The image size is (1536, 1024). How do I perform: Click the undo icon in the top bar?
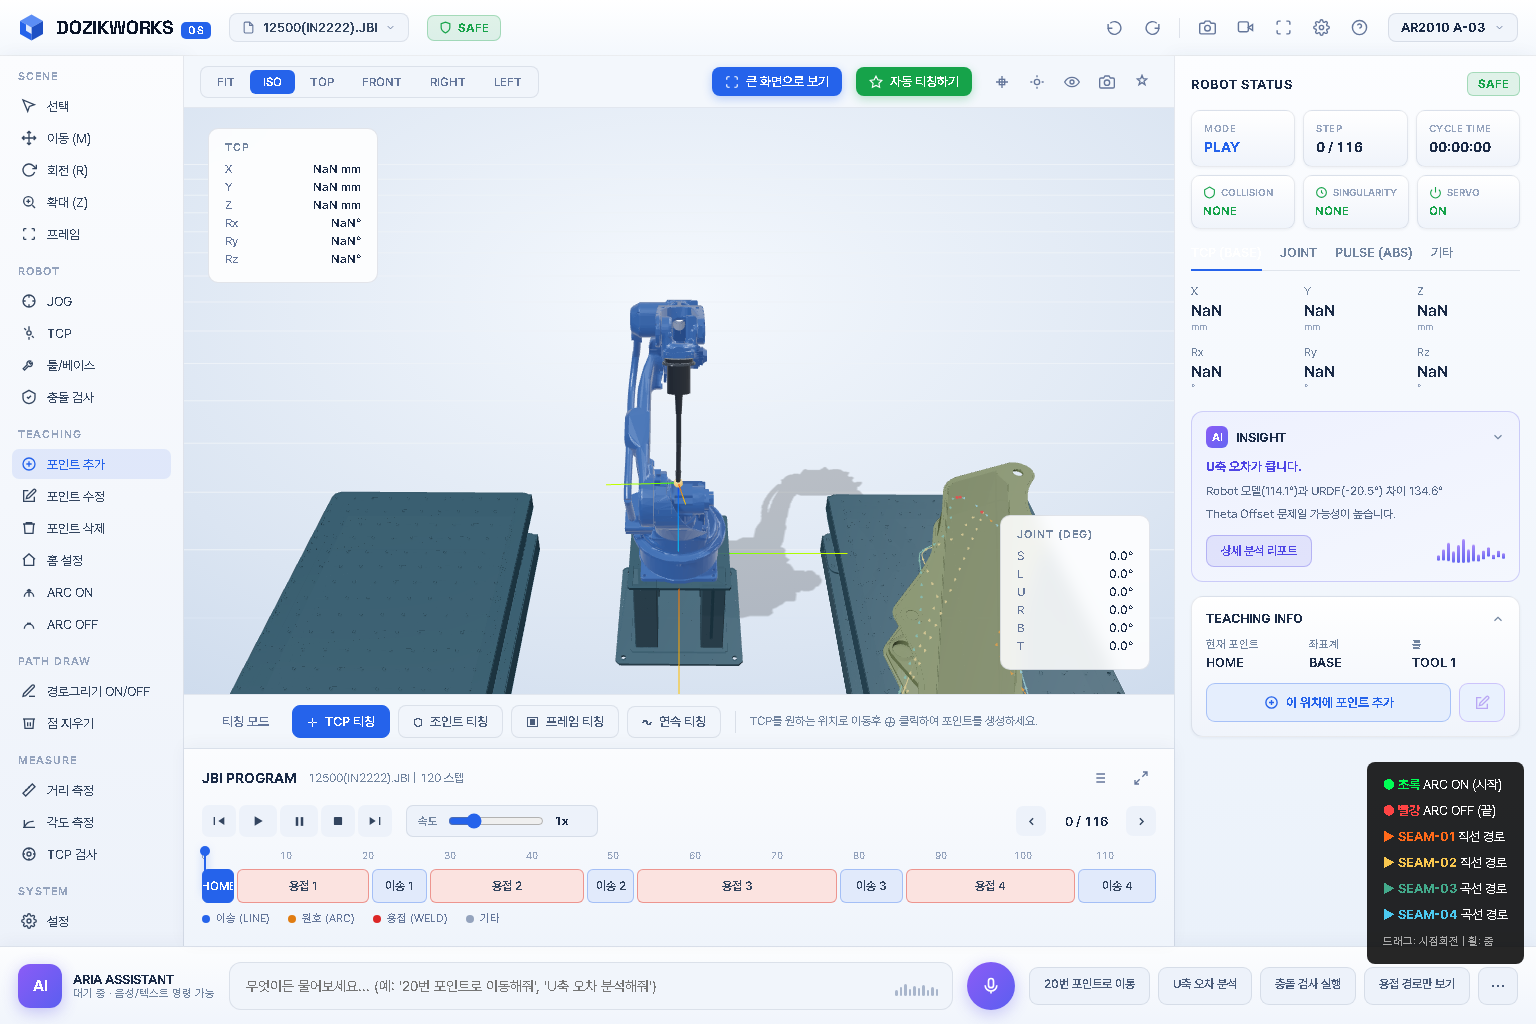[1114, 28]
